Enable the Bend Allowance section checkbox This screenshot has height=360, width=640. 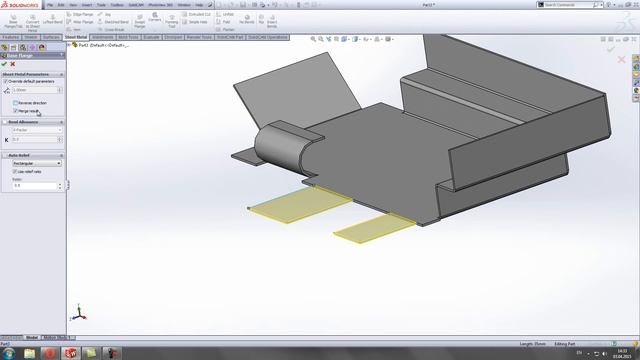[x=5, y=122]
